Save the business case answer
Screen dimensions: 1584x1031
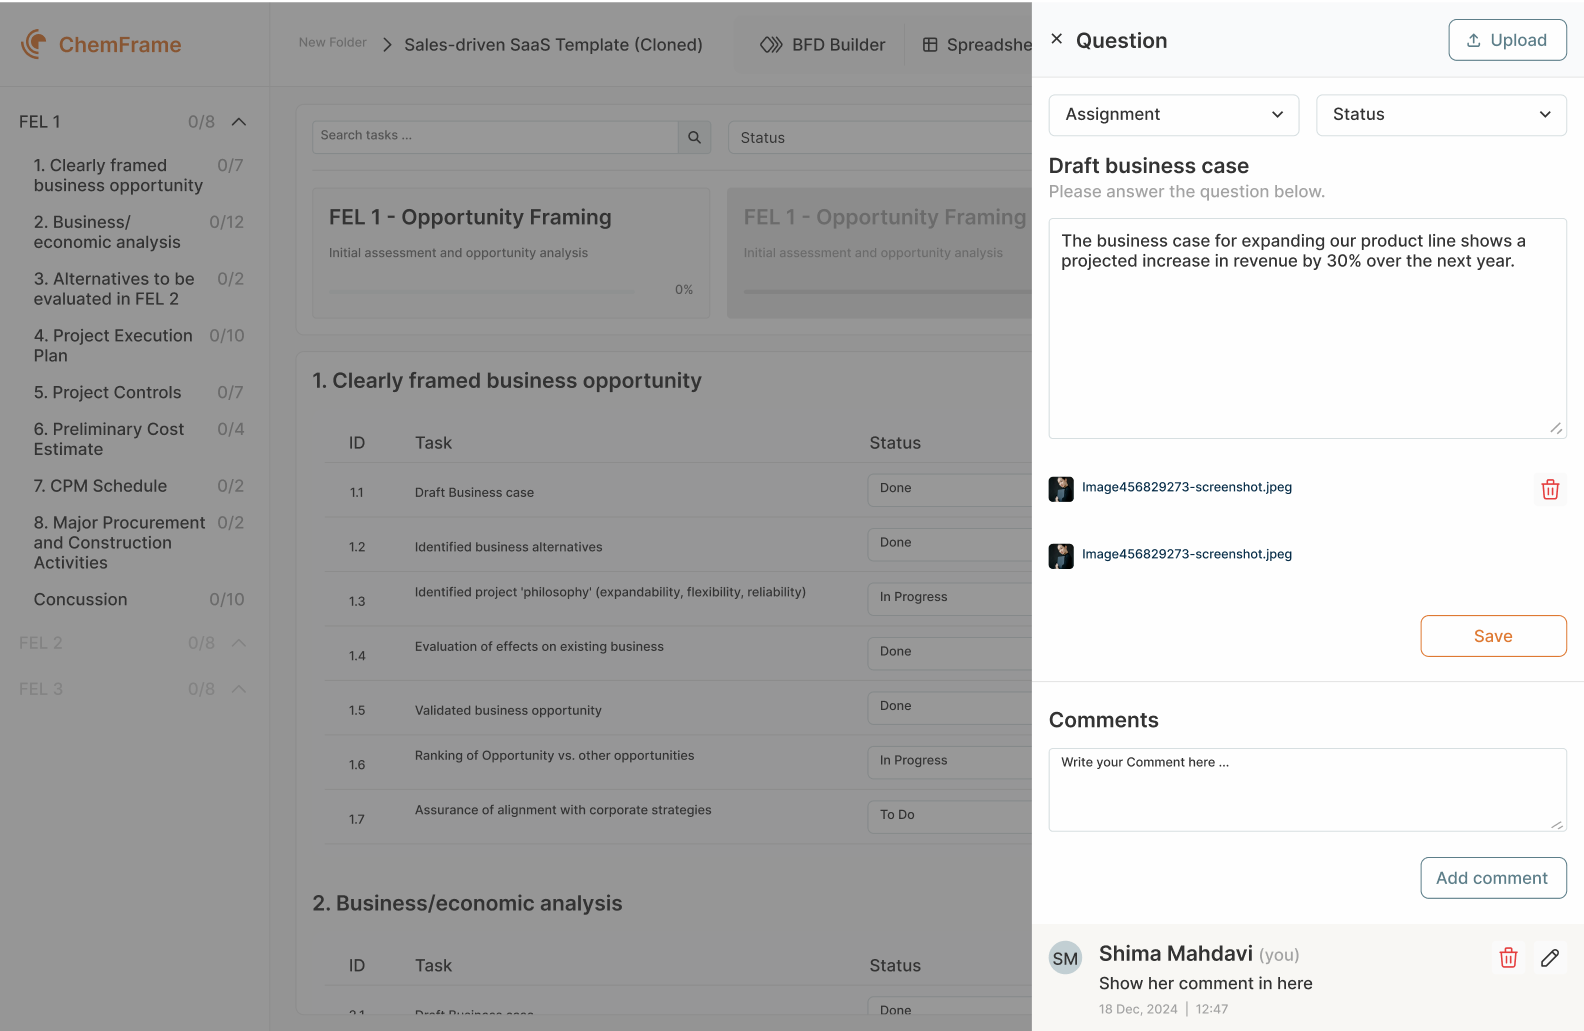pyautogui.click(x=1493, y=636)
